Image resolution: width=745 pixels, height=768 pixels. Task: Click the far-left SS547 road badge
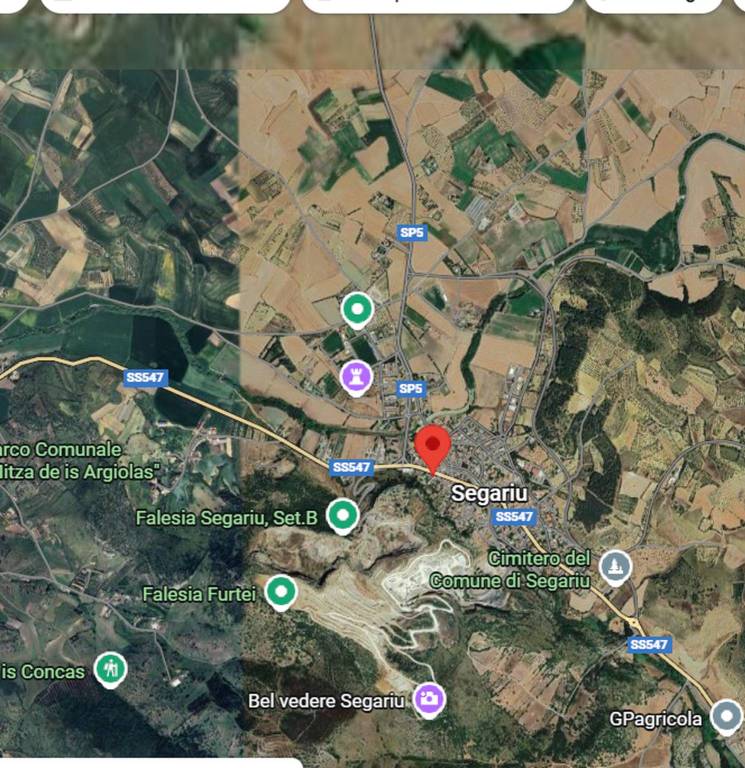(145, 377)
